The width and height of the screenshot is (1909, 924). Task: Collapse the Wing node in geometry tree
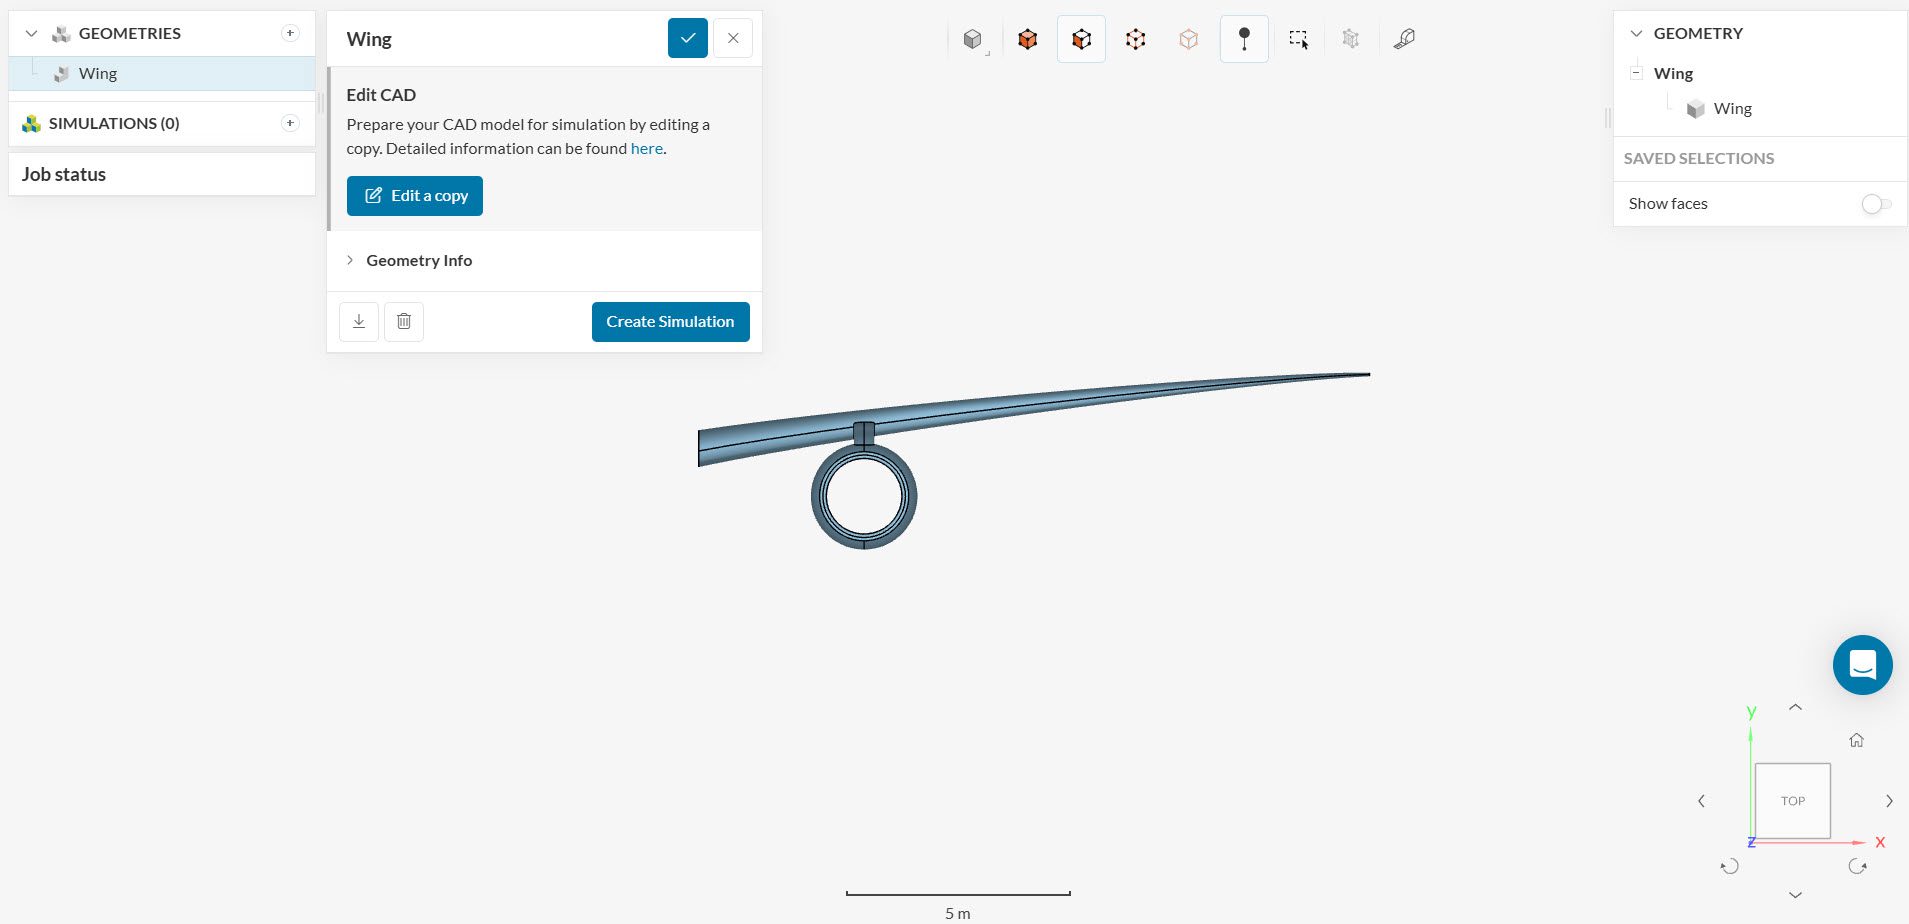tap(1637, 72)
